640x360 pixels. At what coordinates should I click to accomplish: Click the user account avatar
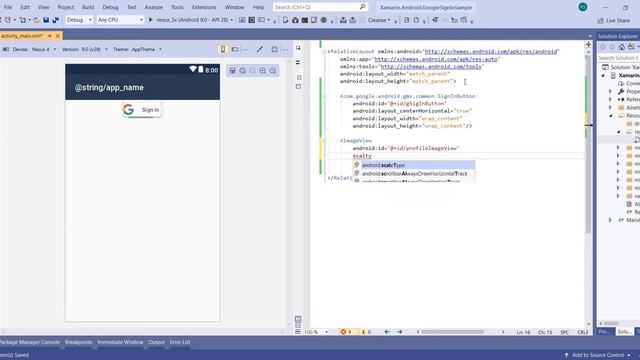pyautogui.click(x=582, y=7)
